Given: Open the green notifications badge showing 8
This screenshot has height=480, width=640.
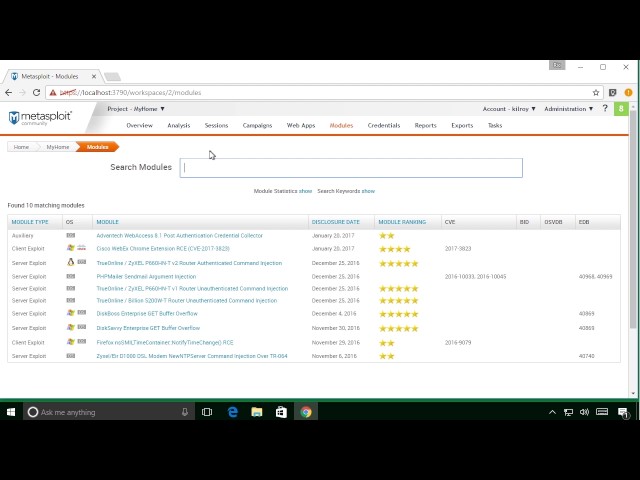Looking at the screenshot, I should (x=621, y=109).
